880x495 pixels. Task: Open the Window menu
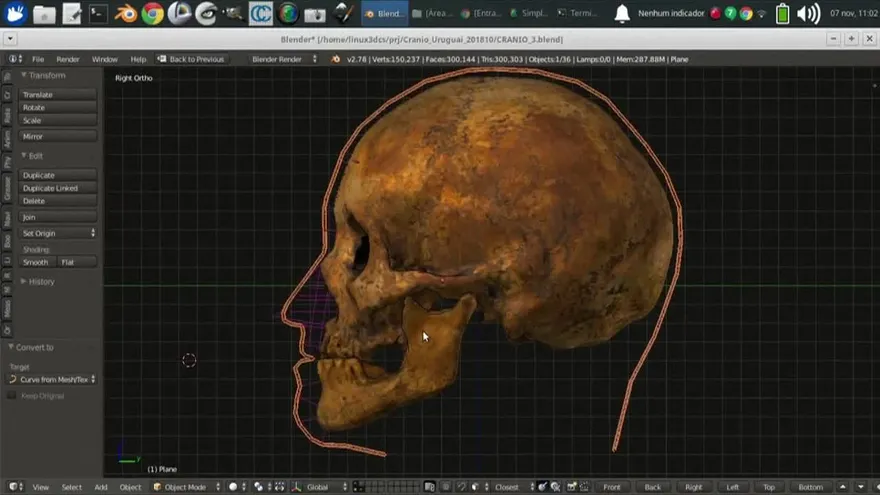(x=104, y=59)
